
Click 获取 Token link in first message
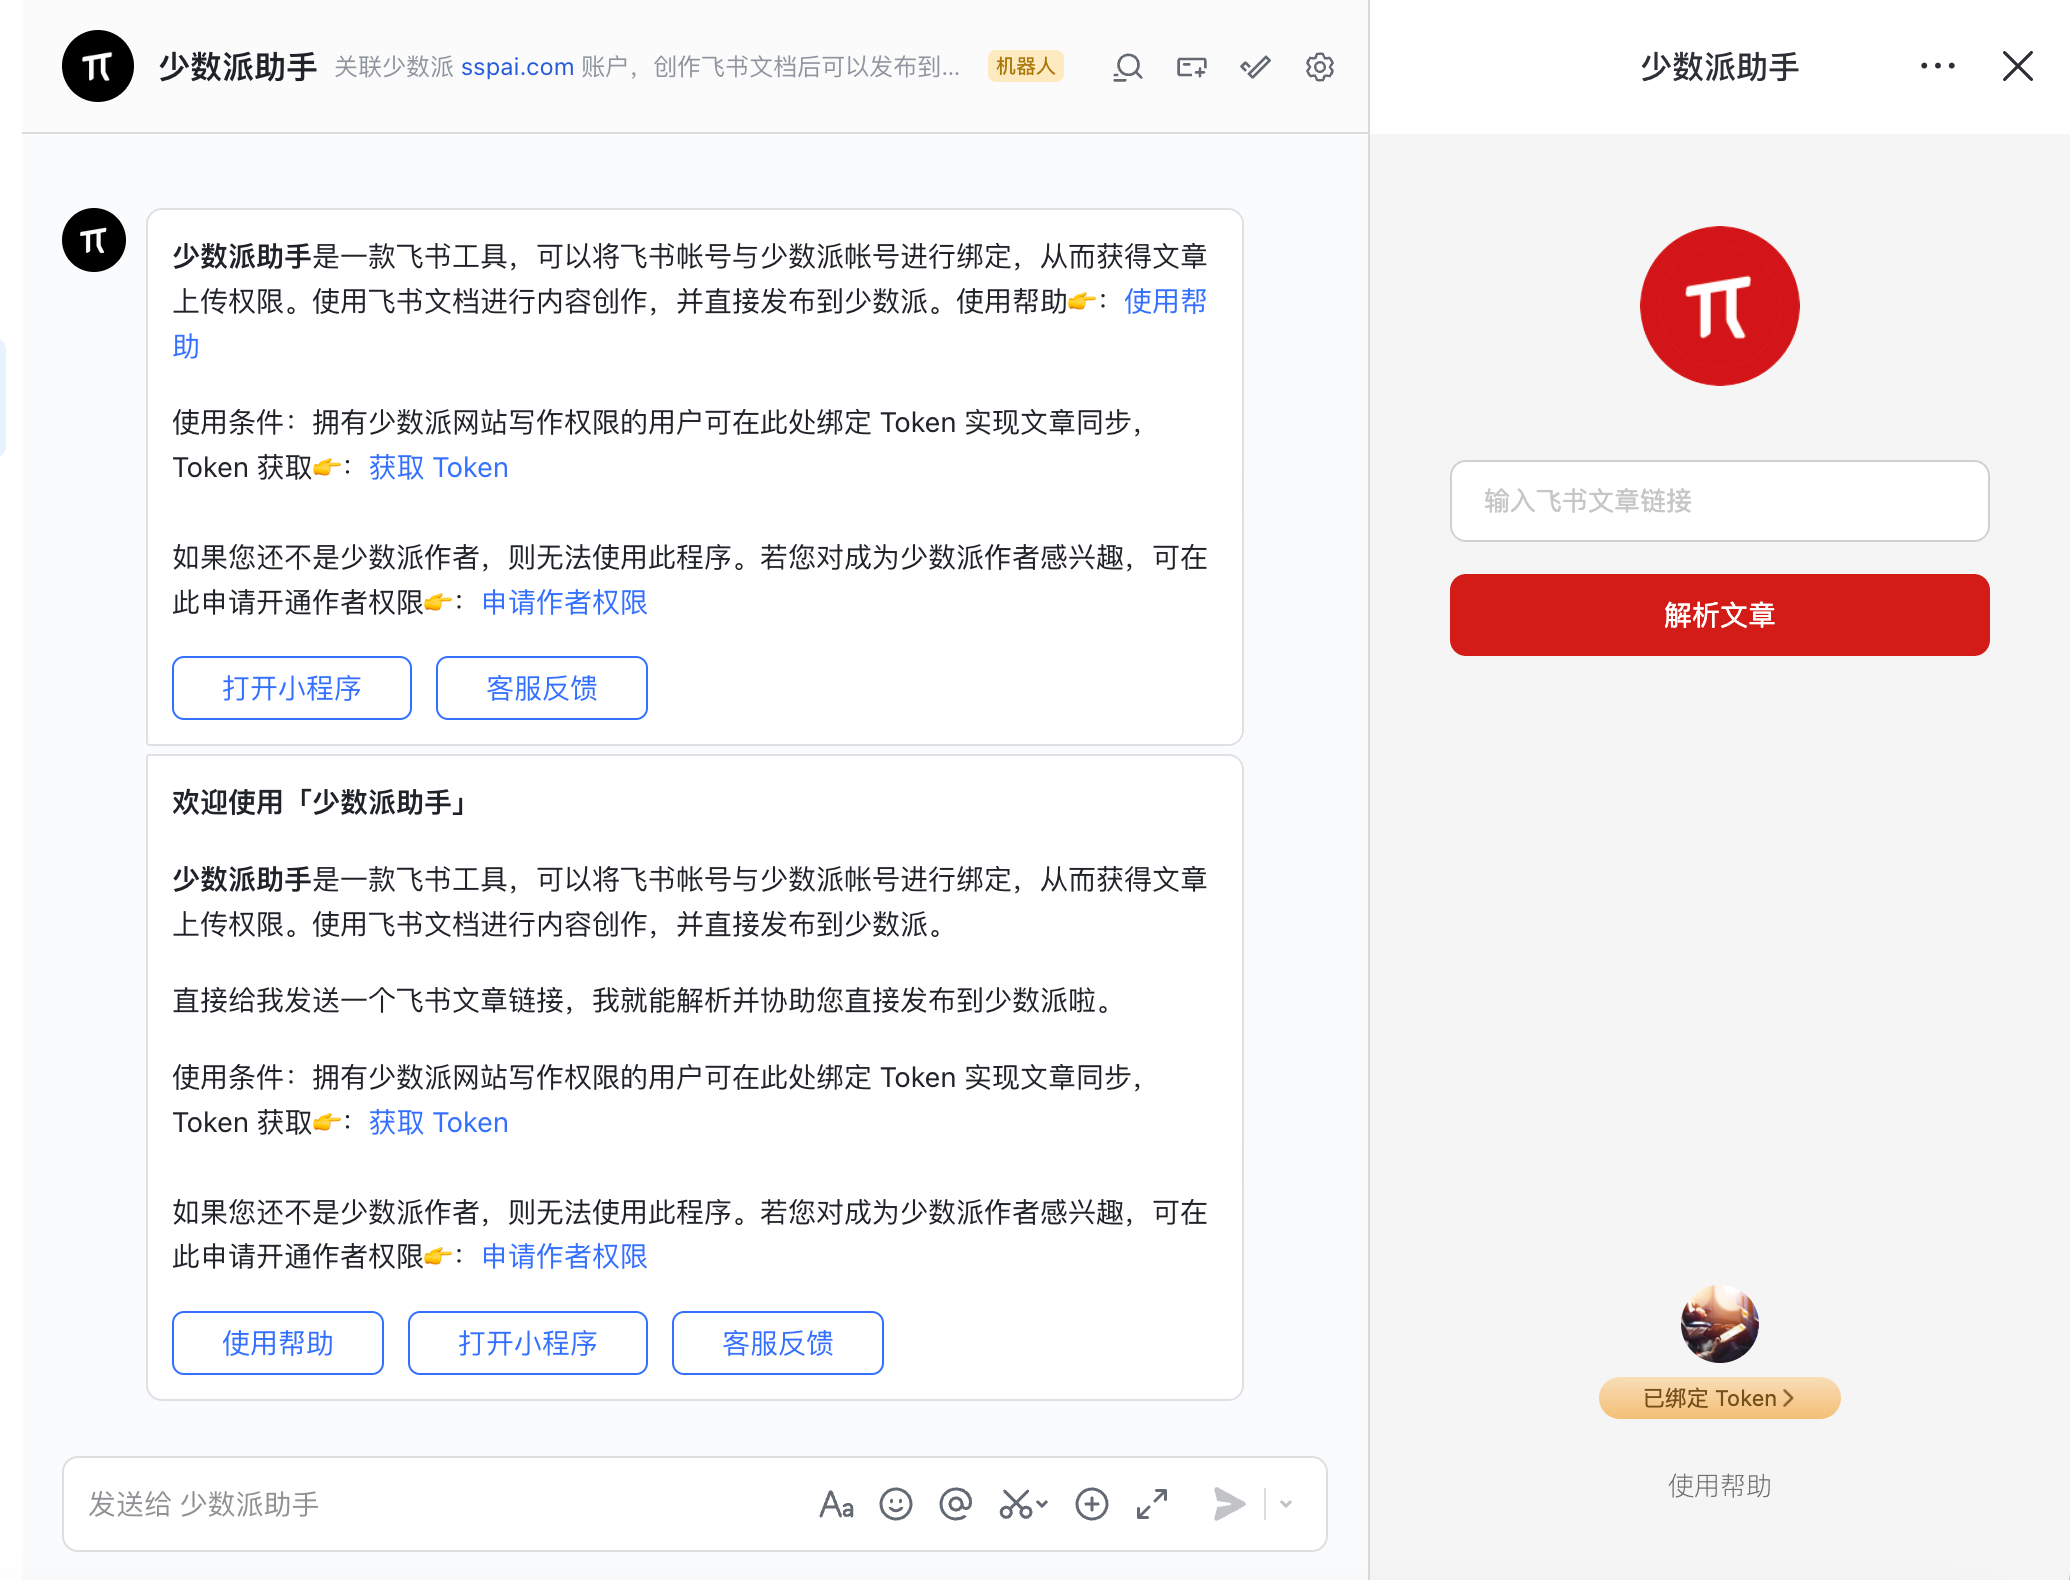pos(439,468)
